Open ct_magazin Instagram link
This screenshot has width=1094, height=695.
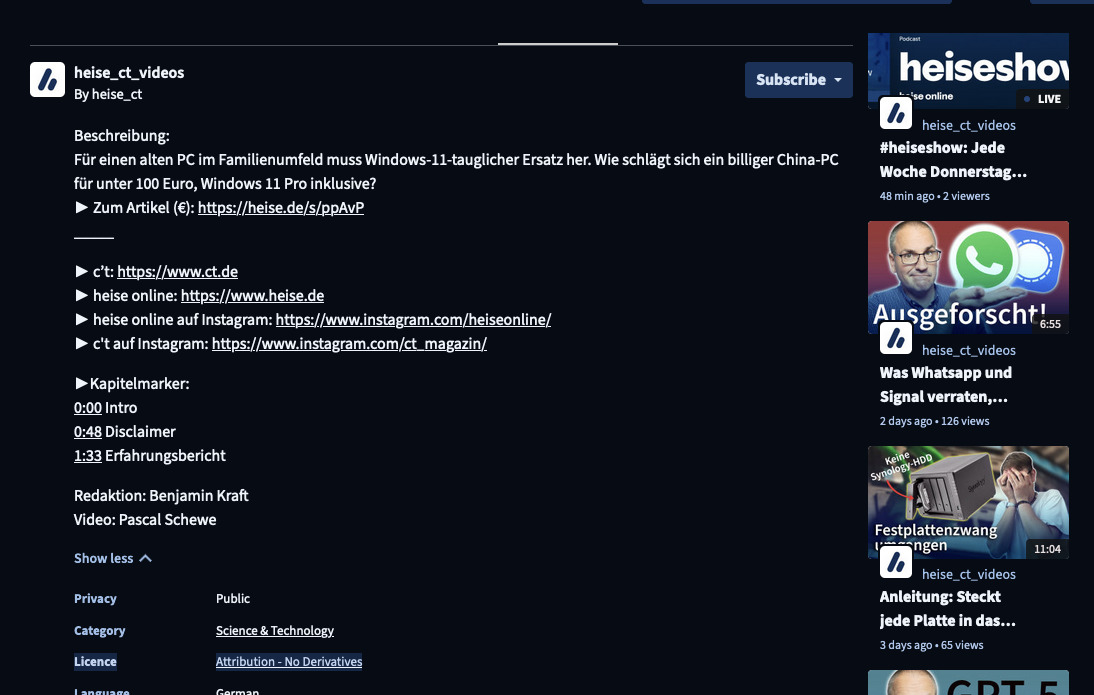349,343
